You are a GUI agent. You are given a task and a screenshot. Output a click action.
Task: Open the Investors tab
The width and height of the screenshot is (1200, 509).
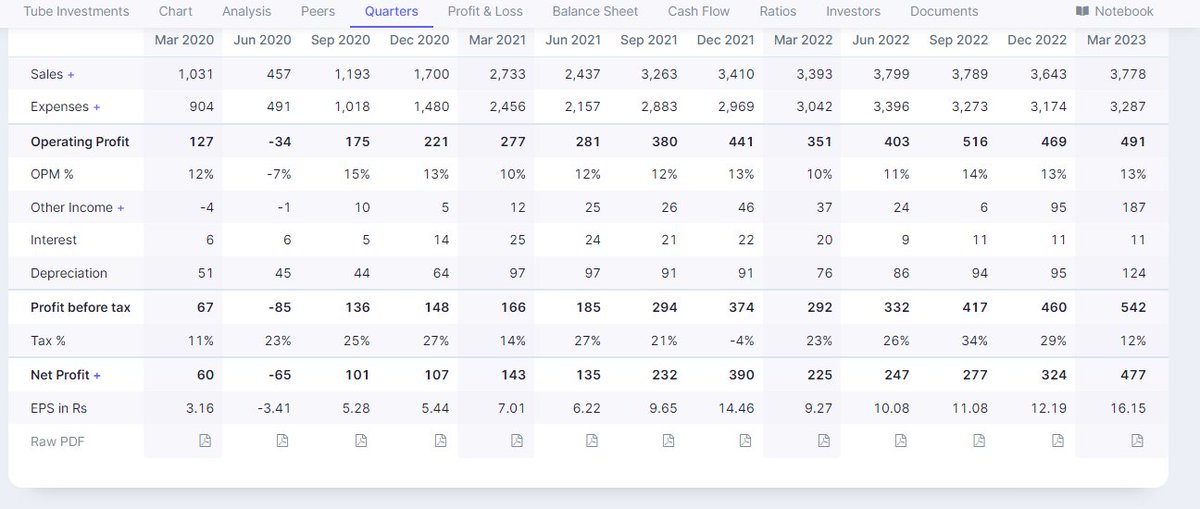coord(854,11)
